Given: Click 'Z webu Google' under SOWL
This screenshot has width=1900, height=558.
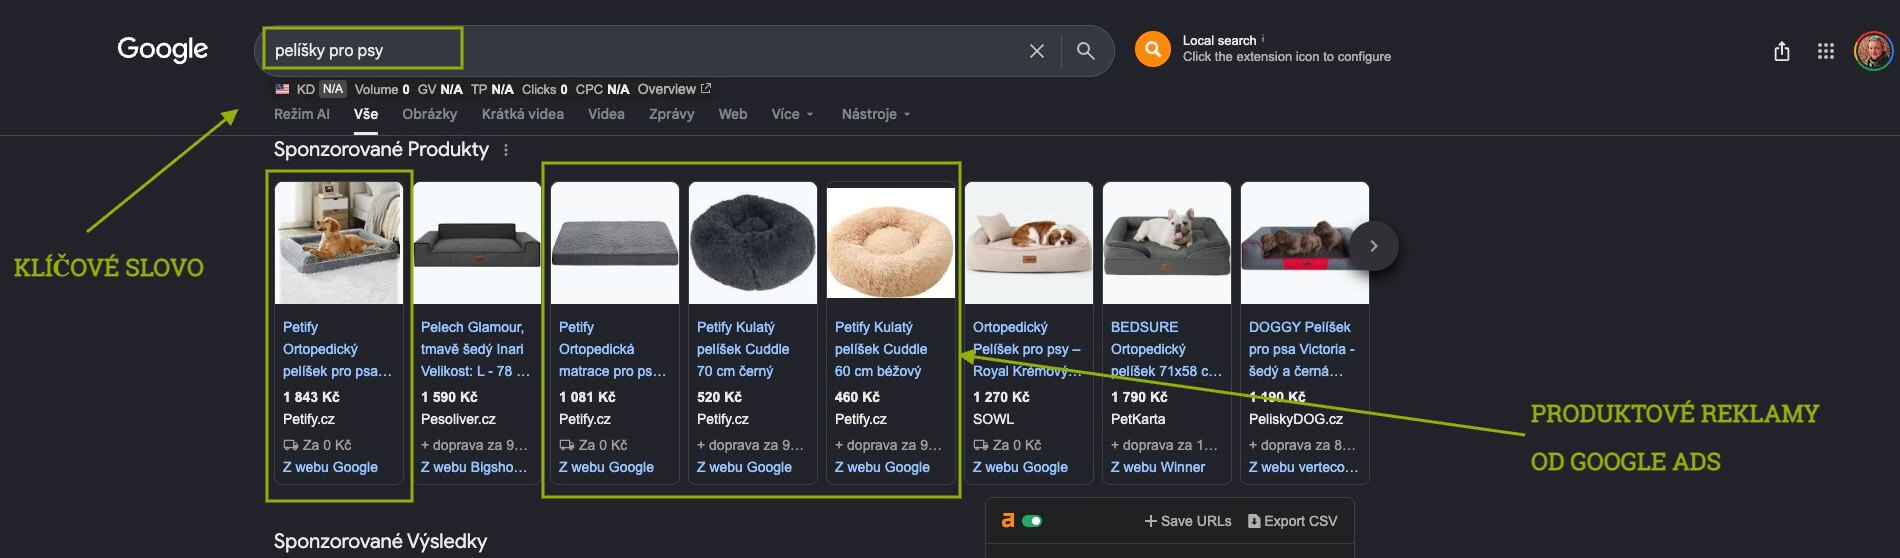Looking at the screenshot, I should tap(1020, 467).
